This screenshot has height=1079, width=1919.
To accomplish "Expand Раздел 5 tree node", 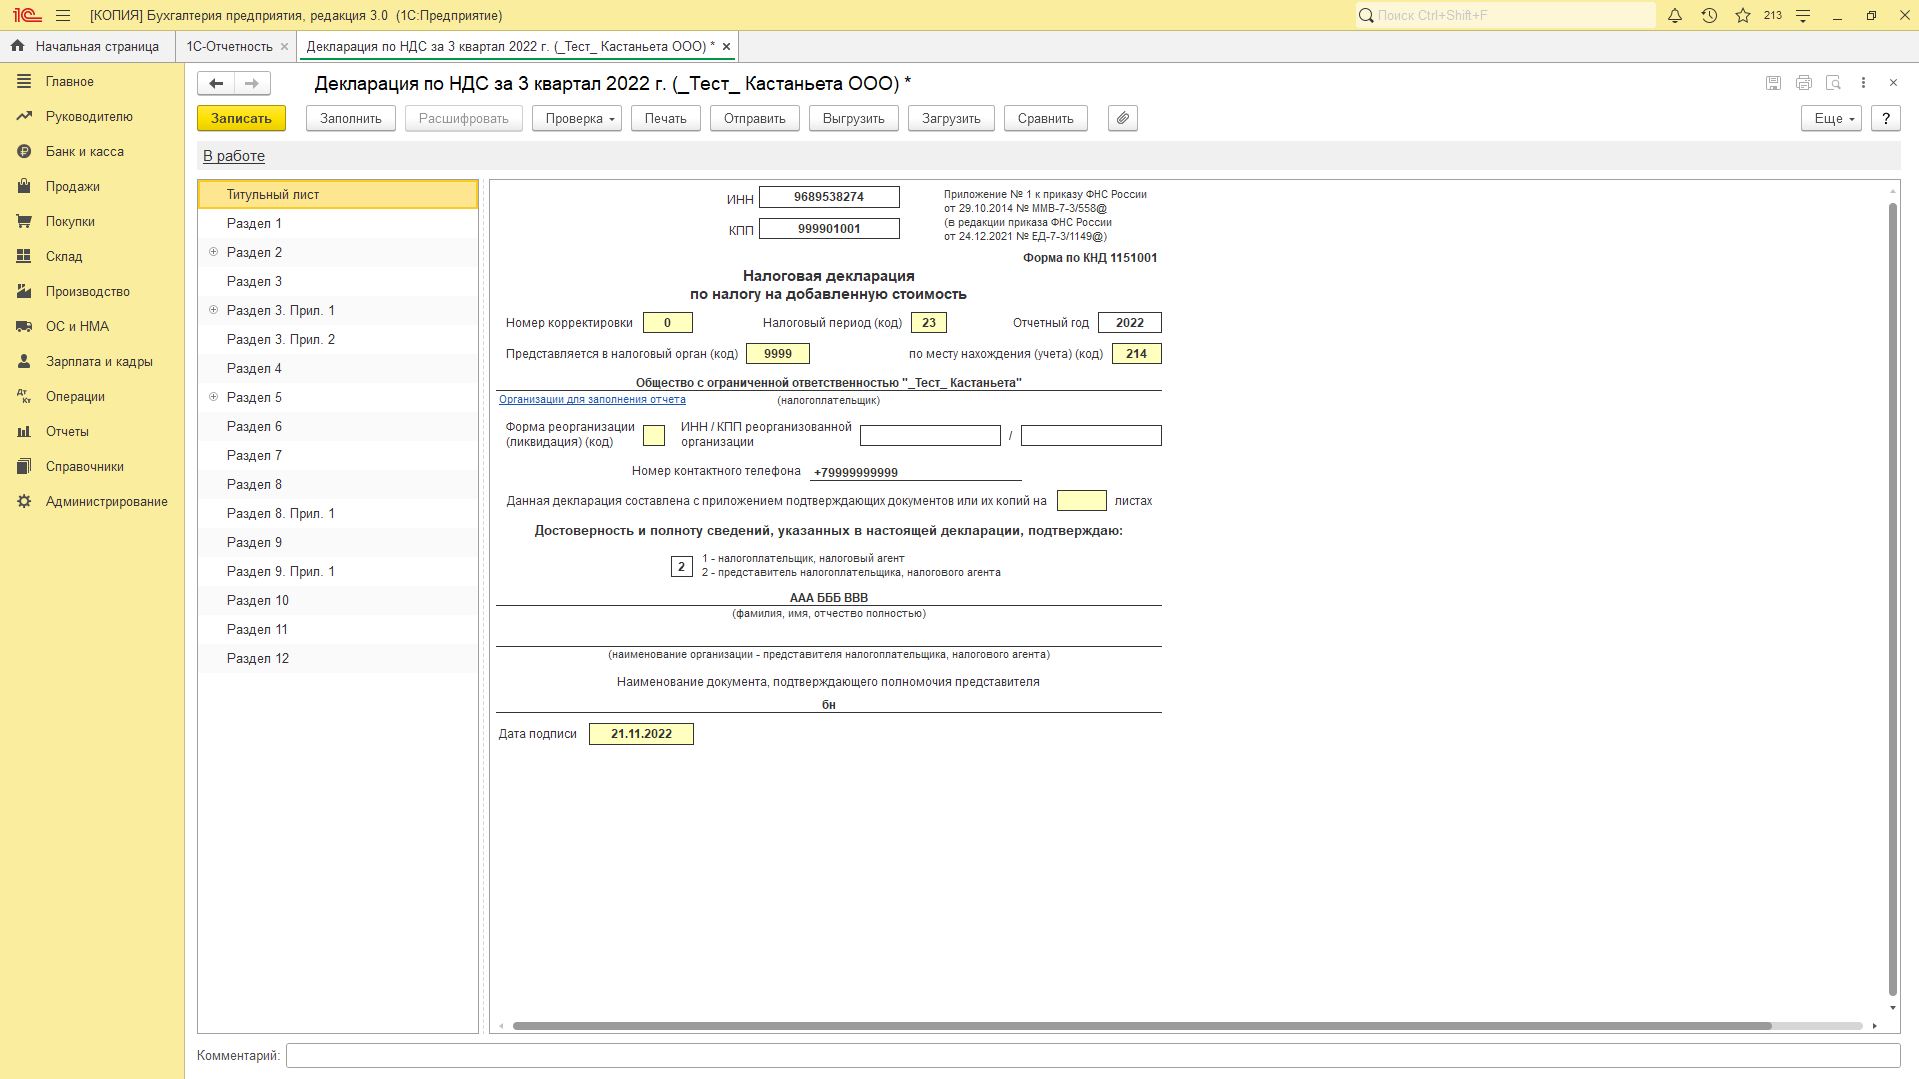I will click(x=213, y=397).
